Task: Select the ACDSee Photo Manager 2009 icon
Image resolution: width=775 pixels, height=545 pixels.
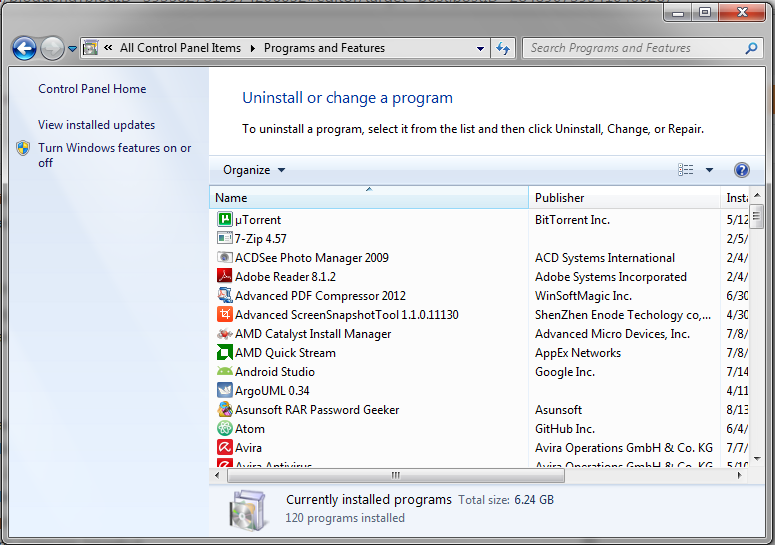Action: tap(225, 257)
